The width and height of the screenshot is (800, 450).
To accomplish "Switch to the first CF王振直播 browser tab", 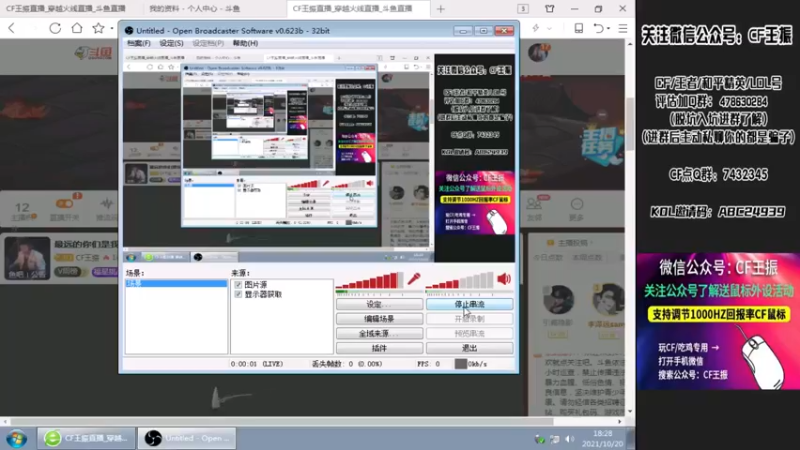I will (x=65, y=9).
